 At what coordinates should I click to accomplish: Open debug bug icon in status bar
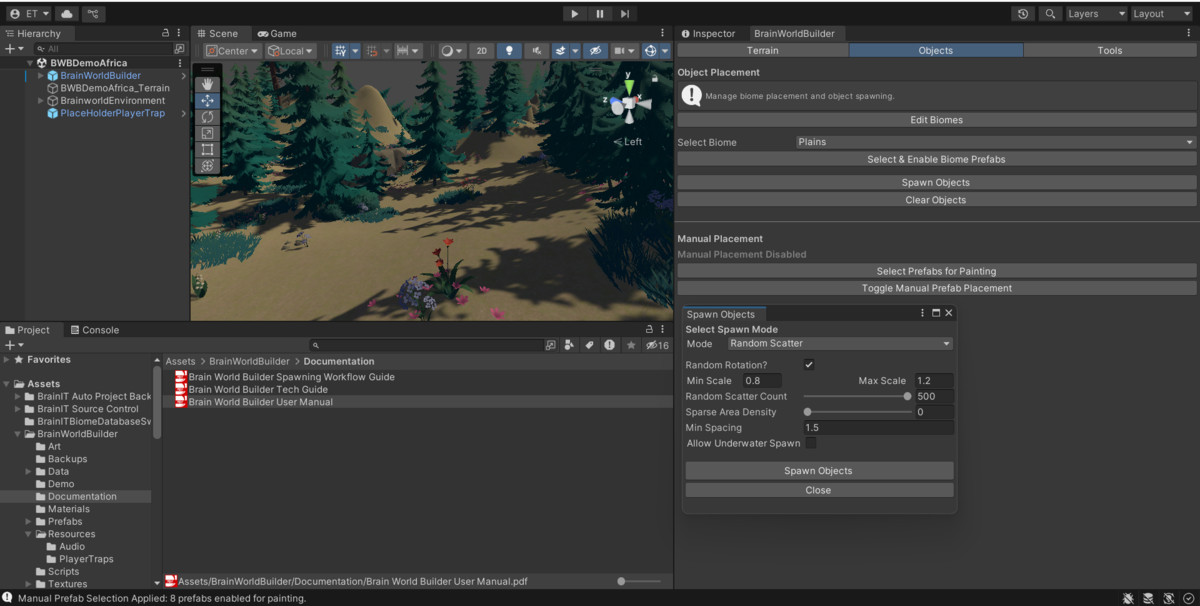(x=1129, y=598)
